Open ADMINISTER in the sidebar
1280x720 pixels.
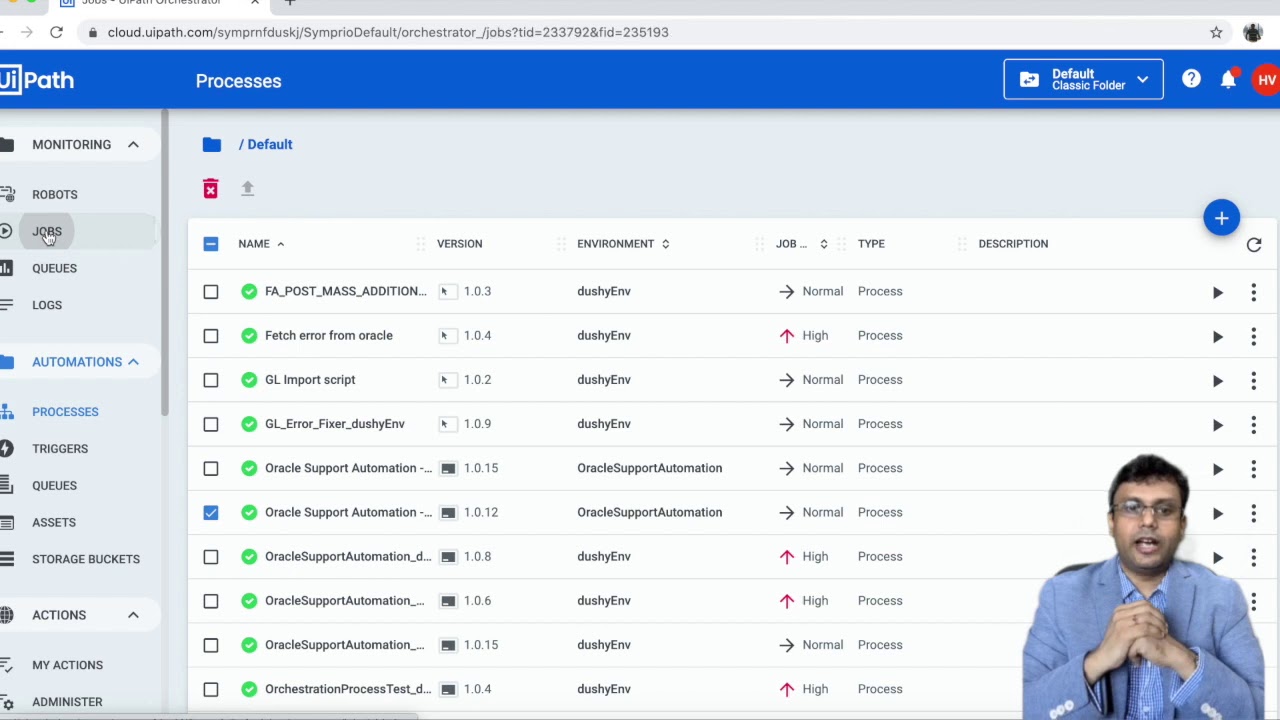(x=67, y=702)
